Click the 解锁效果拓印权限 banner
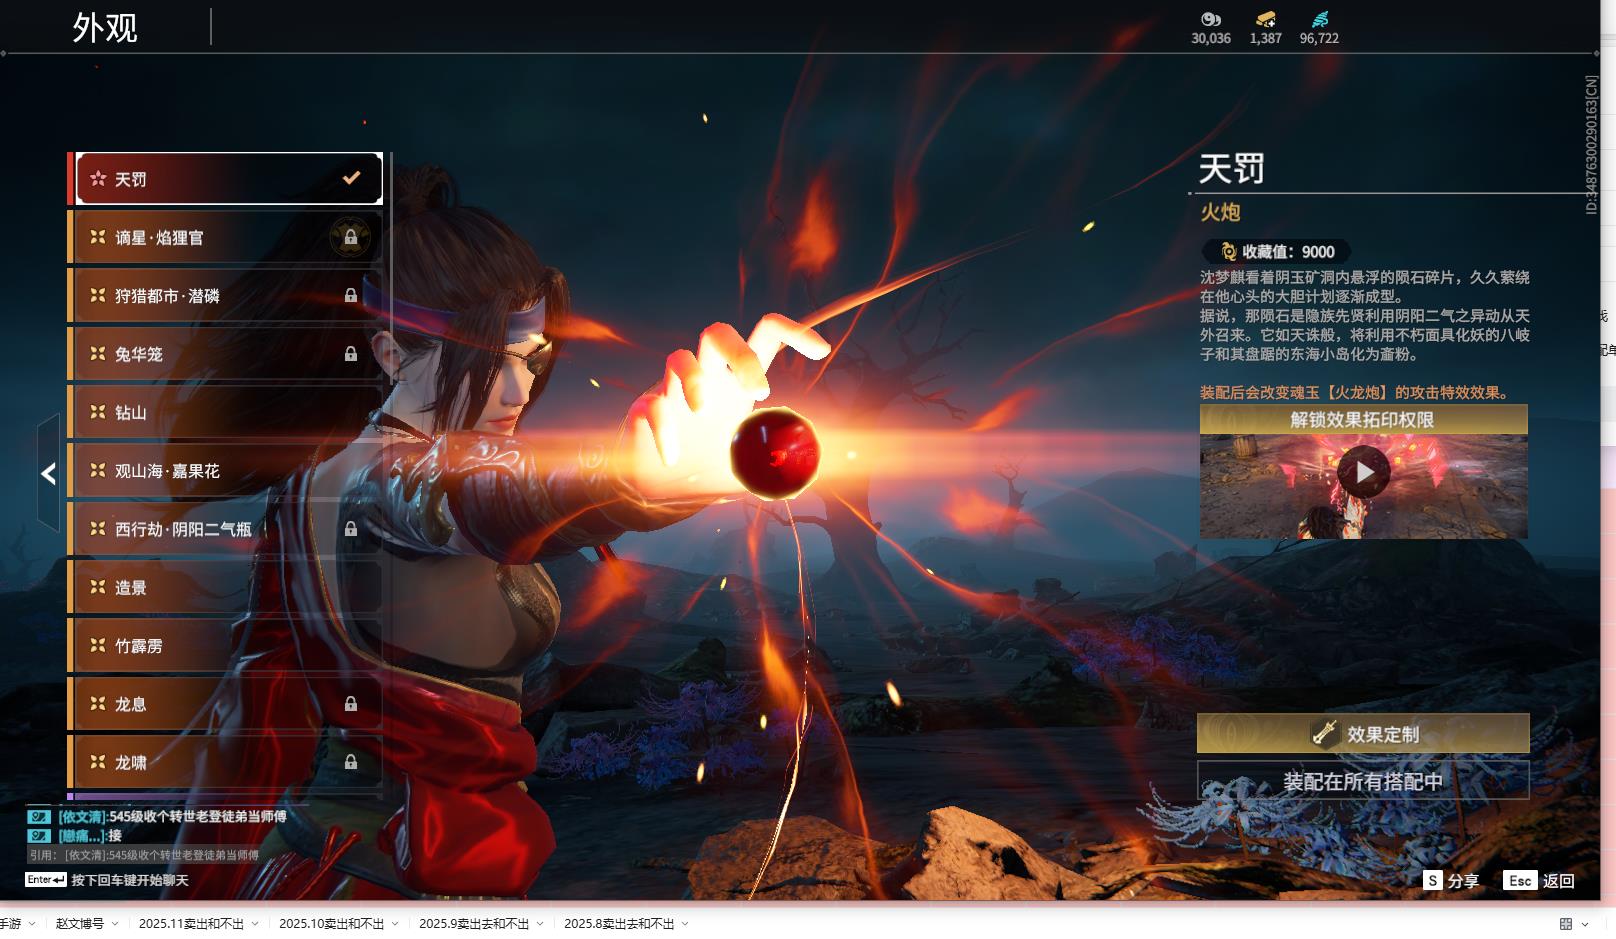Screen dimensions: 1616x939 click(1363, 419)
